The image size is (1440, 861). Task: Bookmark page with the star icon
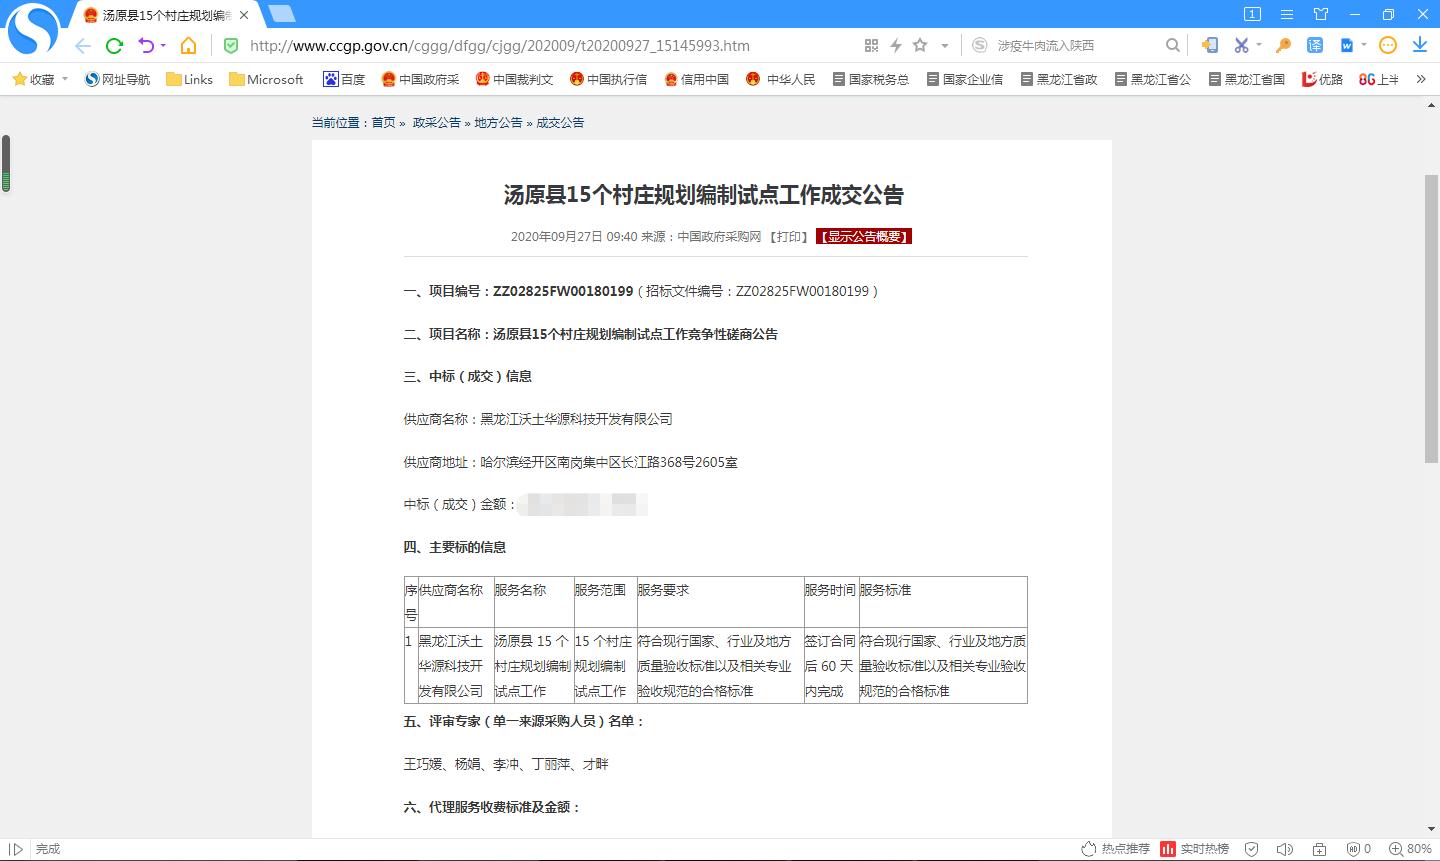pos(920,46)
